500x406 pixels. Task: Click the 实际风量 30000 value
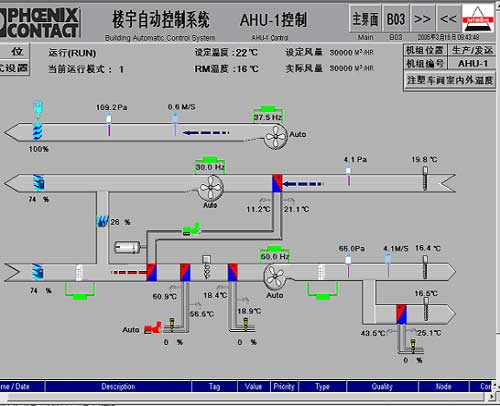click(351, 68)
